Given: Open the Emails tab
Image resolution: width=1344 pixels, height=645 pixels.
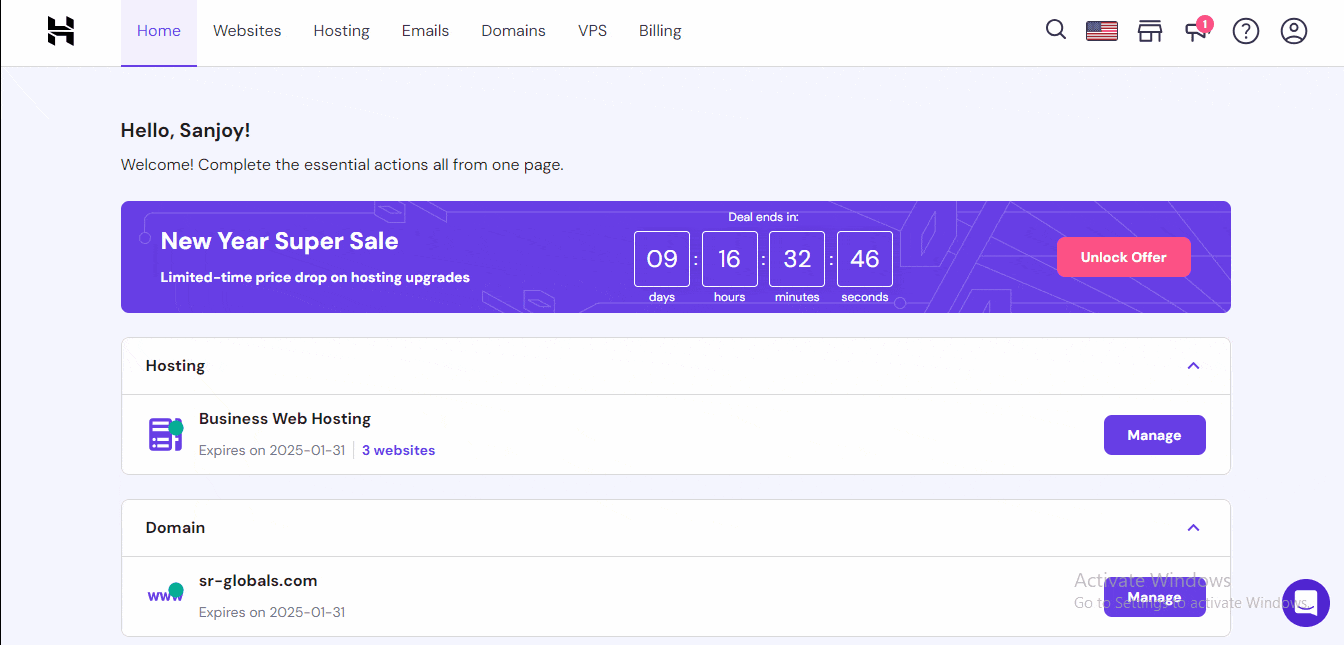Looking at the screenshot, I should 425,30.
